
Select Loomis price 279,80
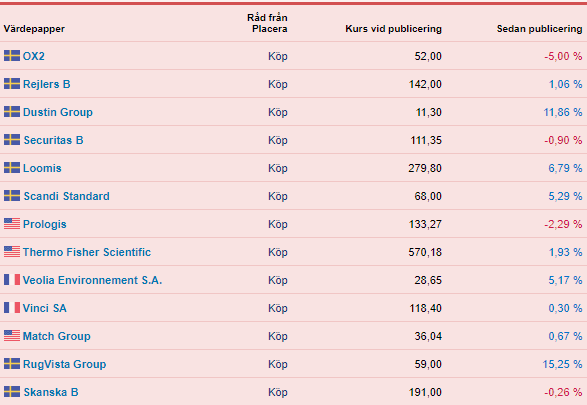point(425,168)
